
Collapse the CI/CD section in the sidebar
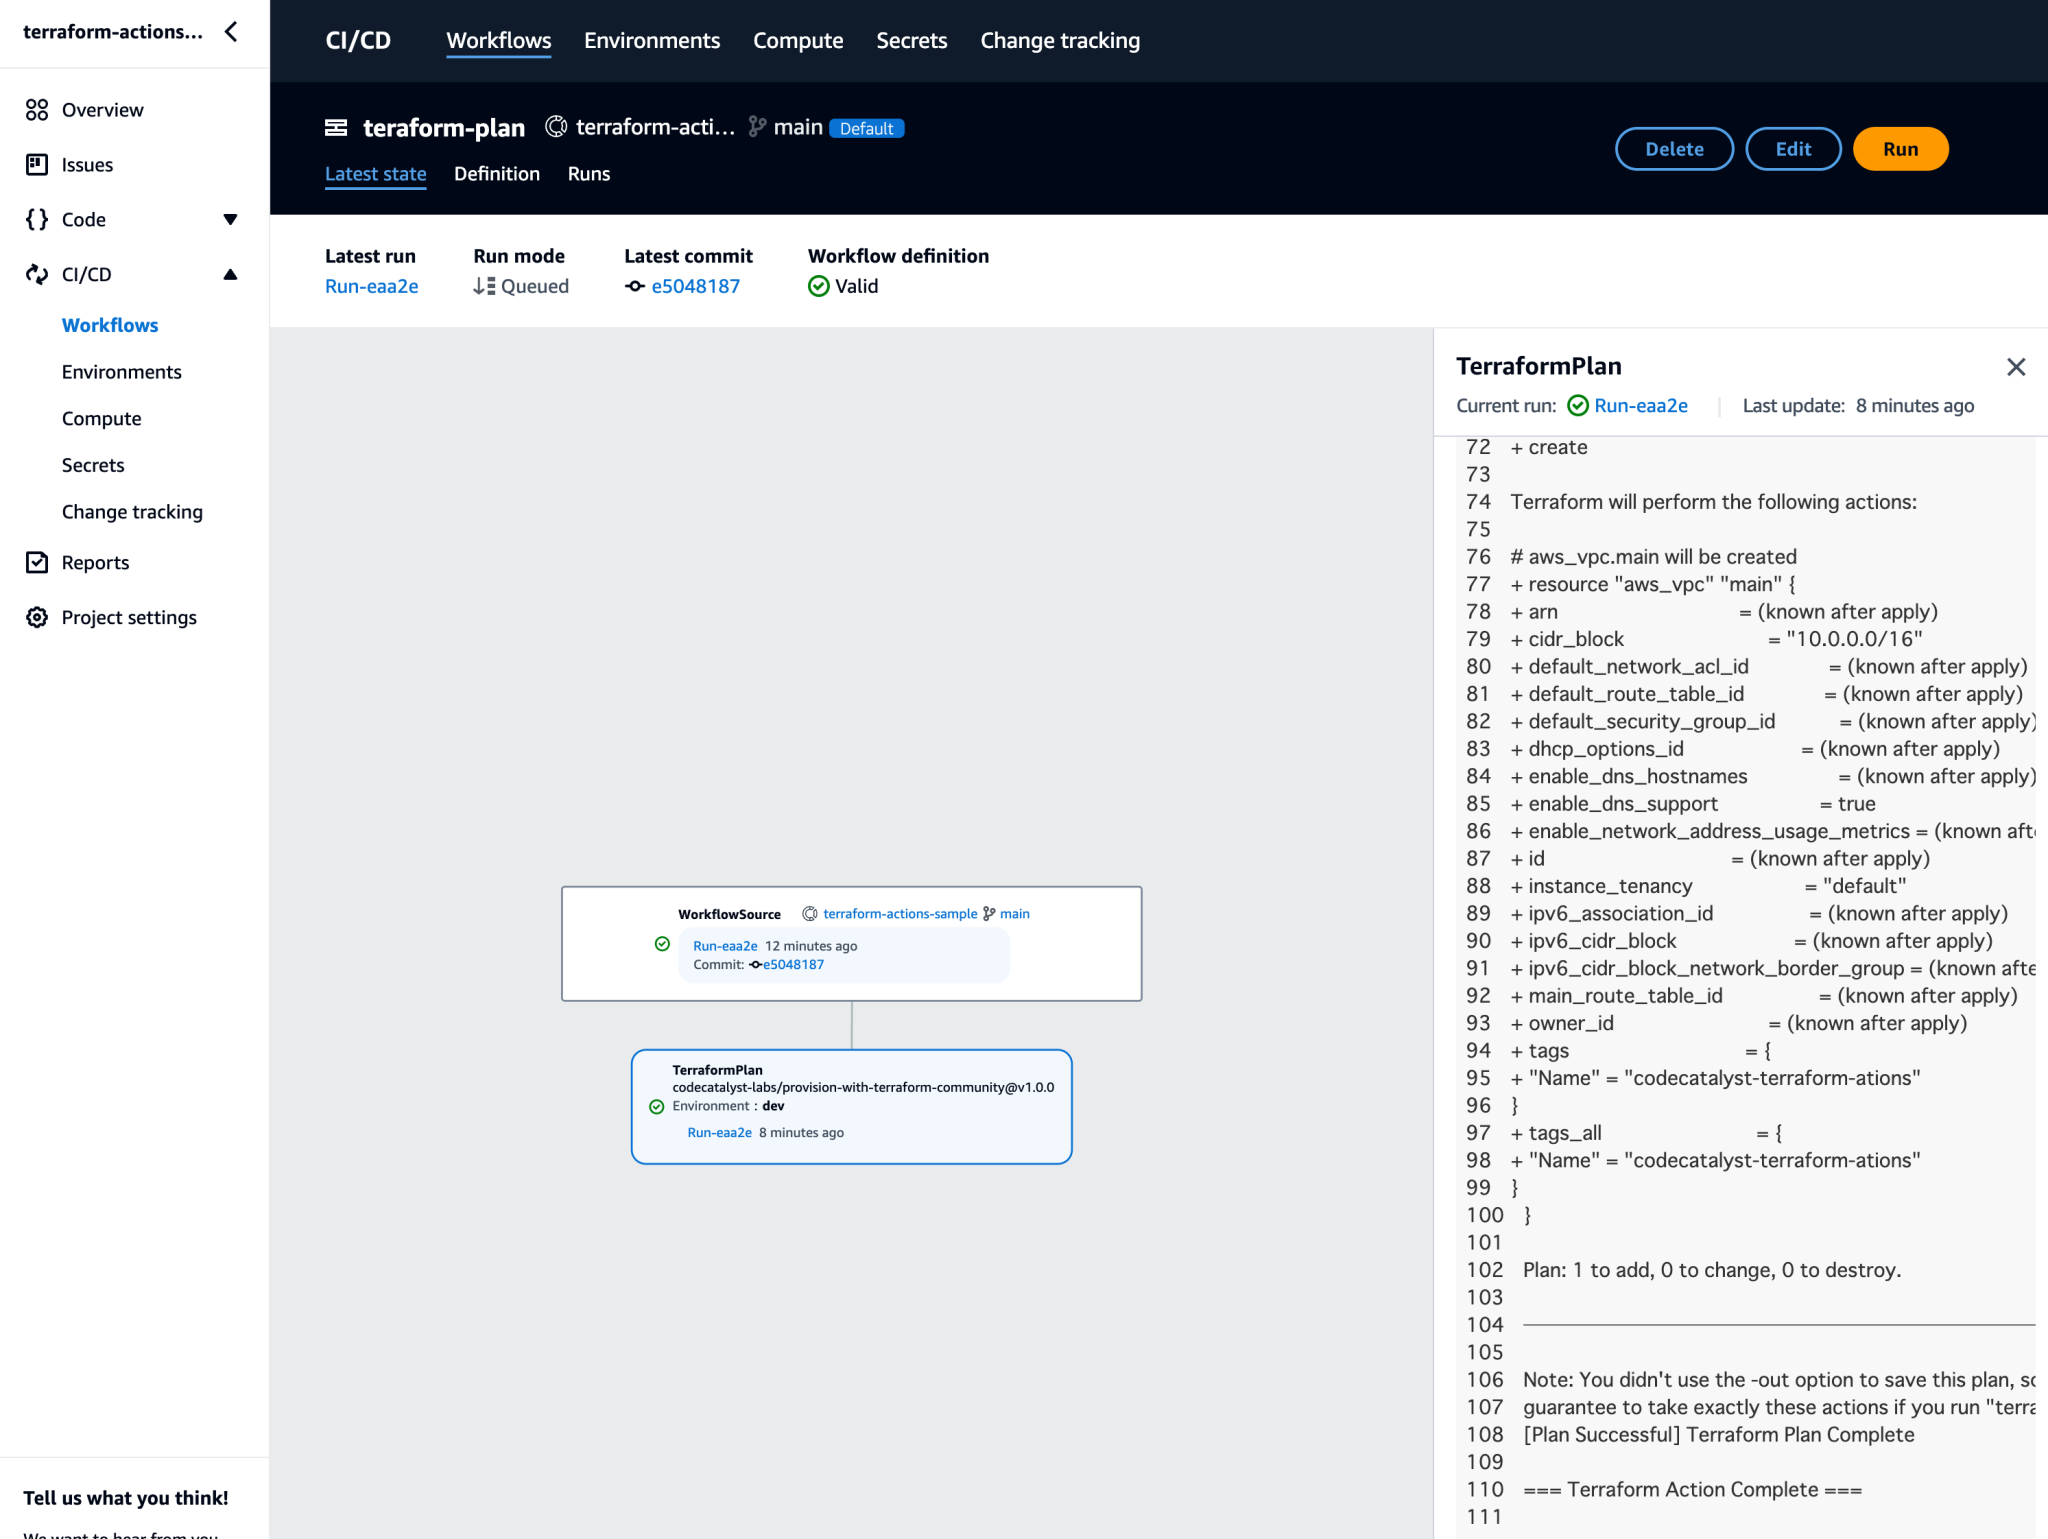tap(231, 274)
